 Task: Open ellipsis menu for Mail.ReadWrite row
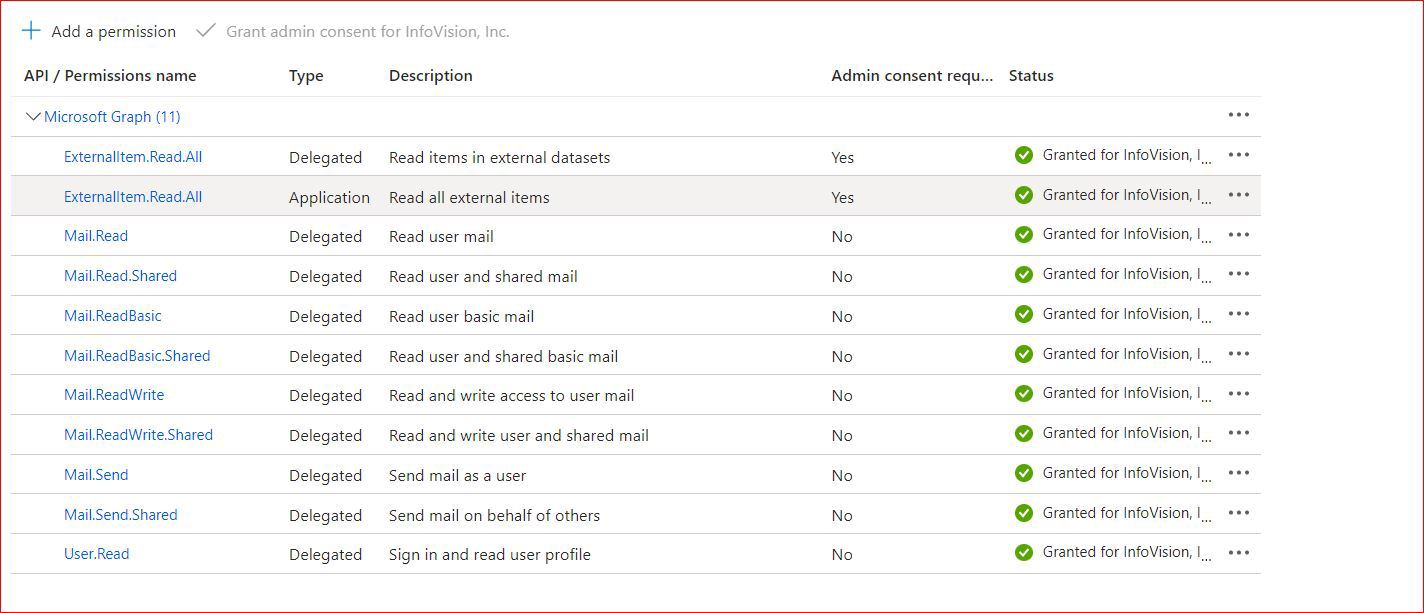coord(1239,393)
